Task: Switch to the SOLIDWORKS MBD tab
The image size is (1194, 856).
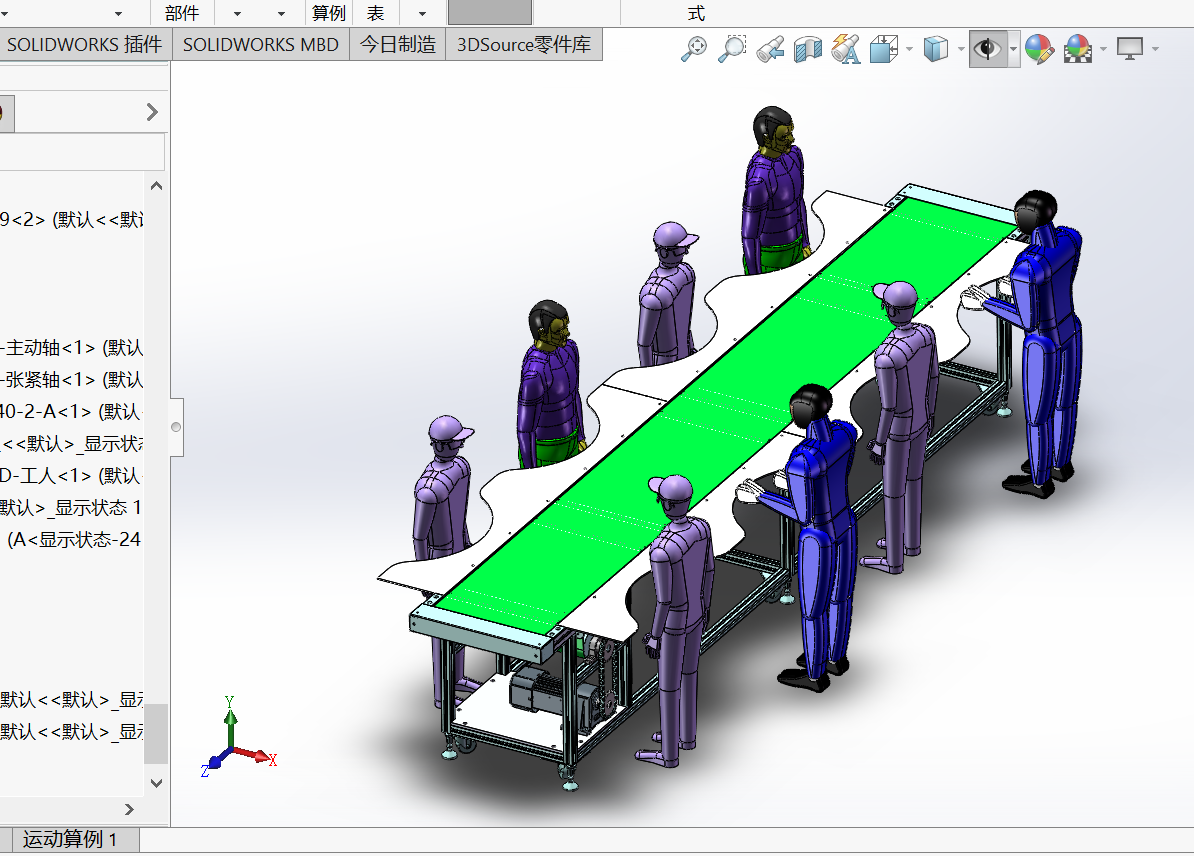Action: coord(260,45)
